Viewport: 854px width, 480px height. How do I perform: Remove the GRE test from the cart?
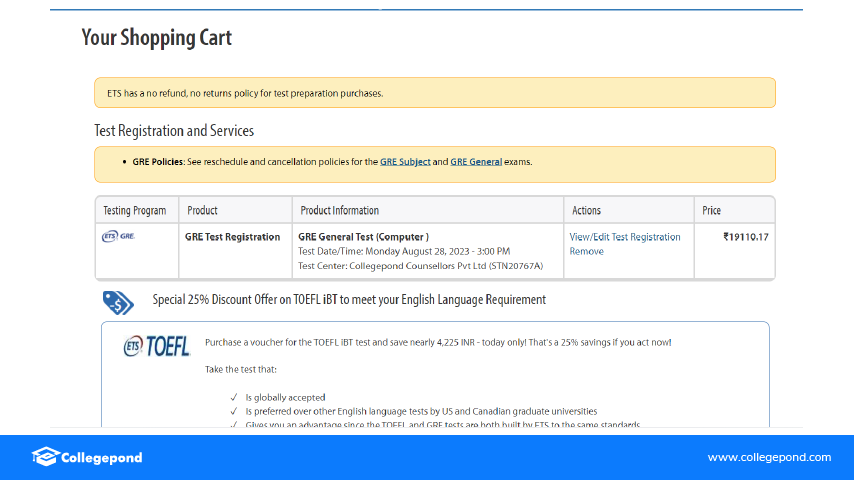tap(586, 251)
